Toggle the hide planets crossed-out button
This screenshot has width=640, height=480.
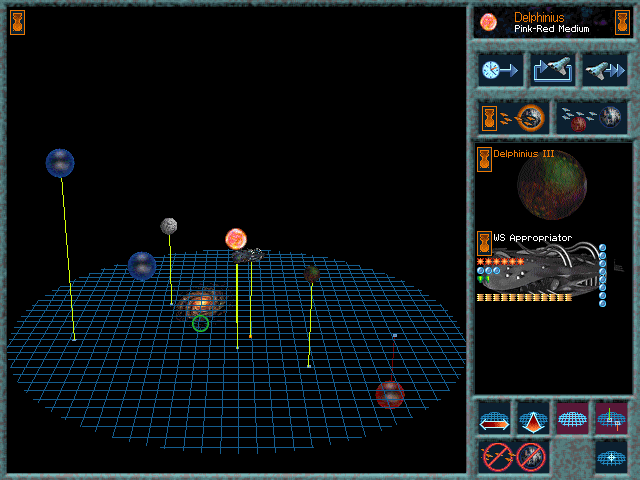tap(531, 456)
